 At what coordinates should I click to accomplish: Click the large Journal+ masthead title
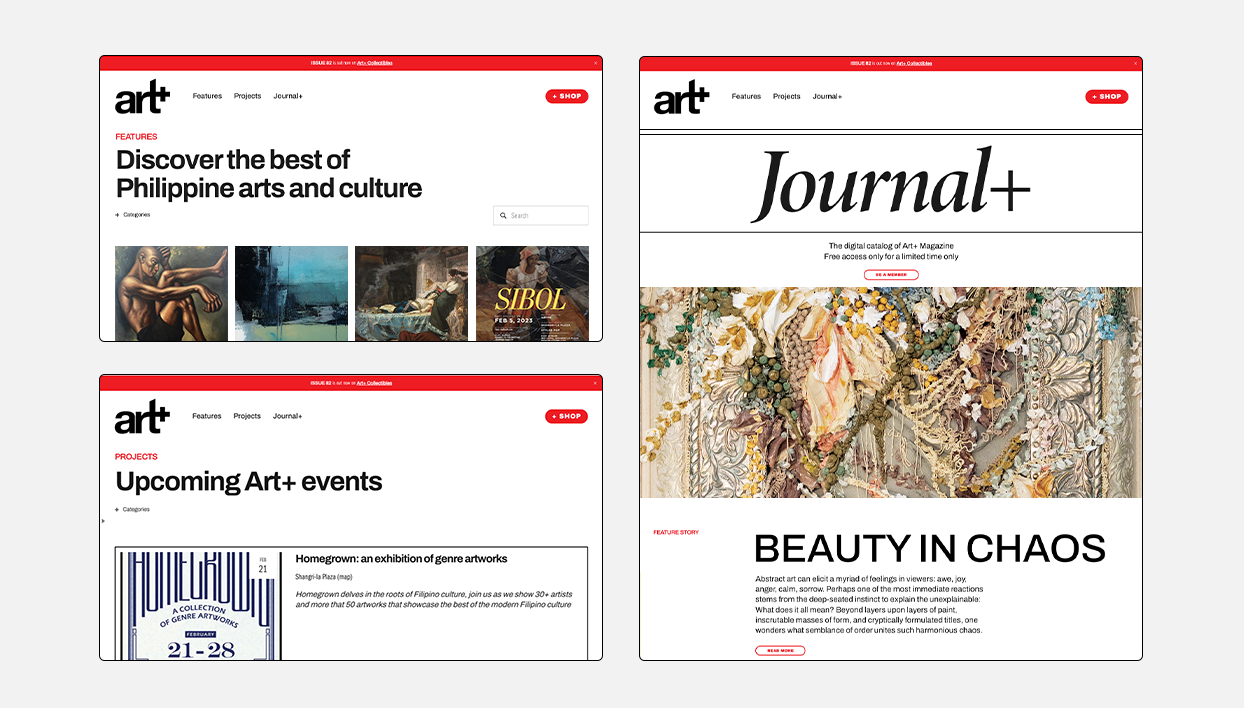pyautogui.click(x=890, y=185)
